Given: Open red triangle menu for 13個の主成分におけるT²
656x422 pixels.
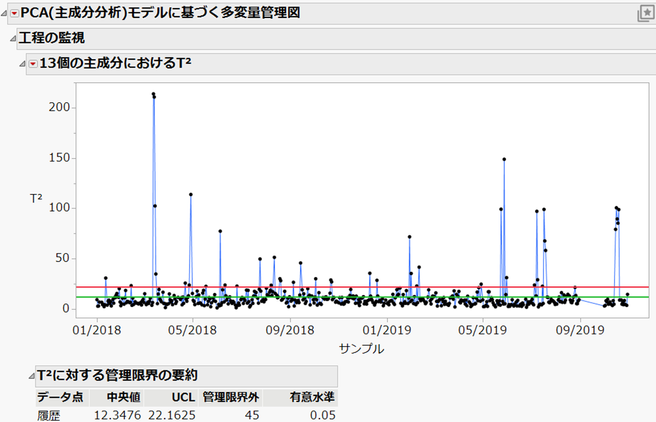Looking at the screenshot, I should tap(33, 64).
